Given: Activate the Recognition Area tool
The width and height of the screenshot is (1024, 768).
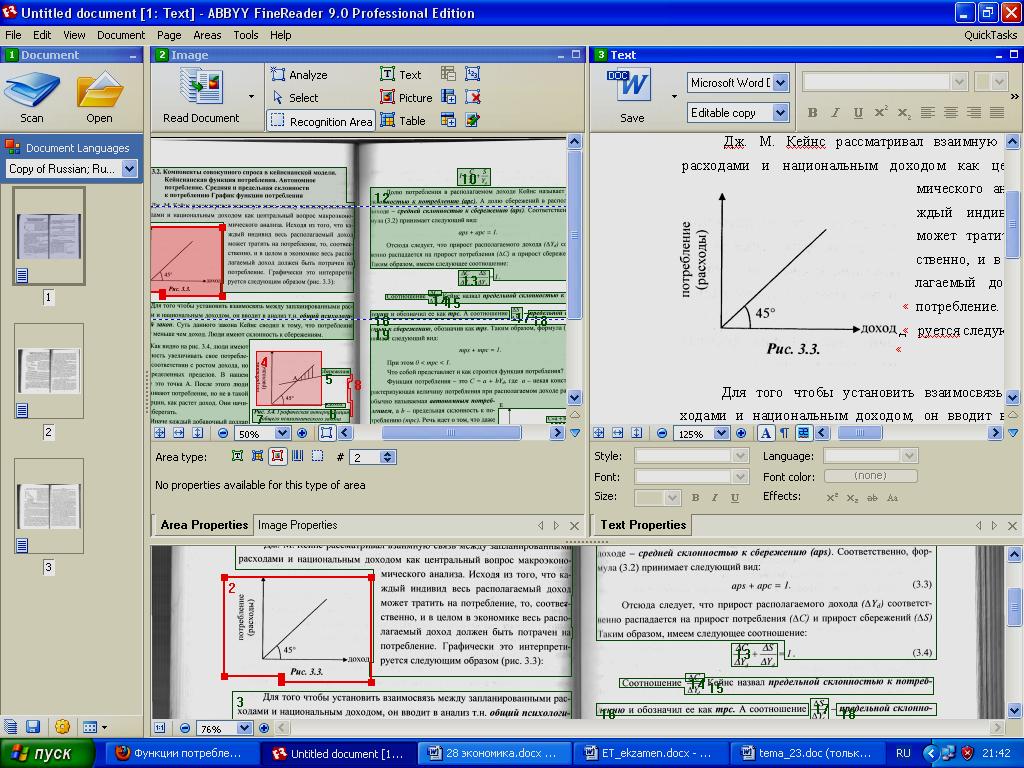Looking at the screenshot, I should 321,121.
